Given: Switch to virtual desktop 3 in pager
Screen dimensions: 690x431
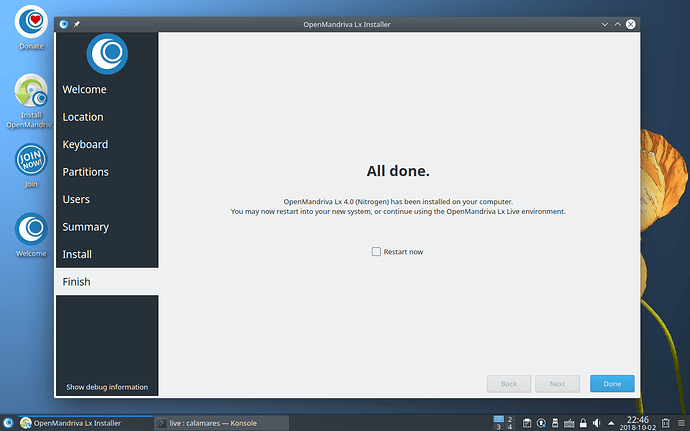Looking at the screenshot, I should pyautogui.click(x=498, y=427).
